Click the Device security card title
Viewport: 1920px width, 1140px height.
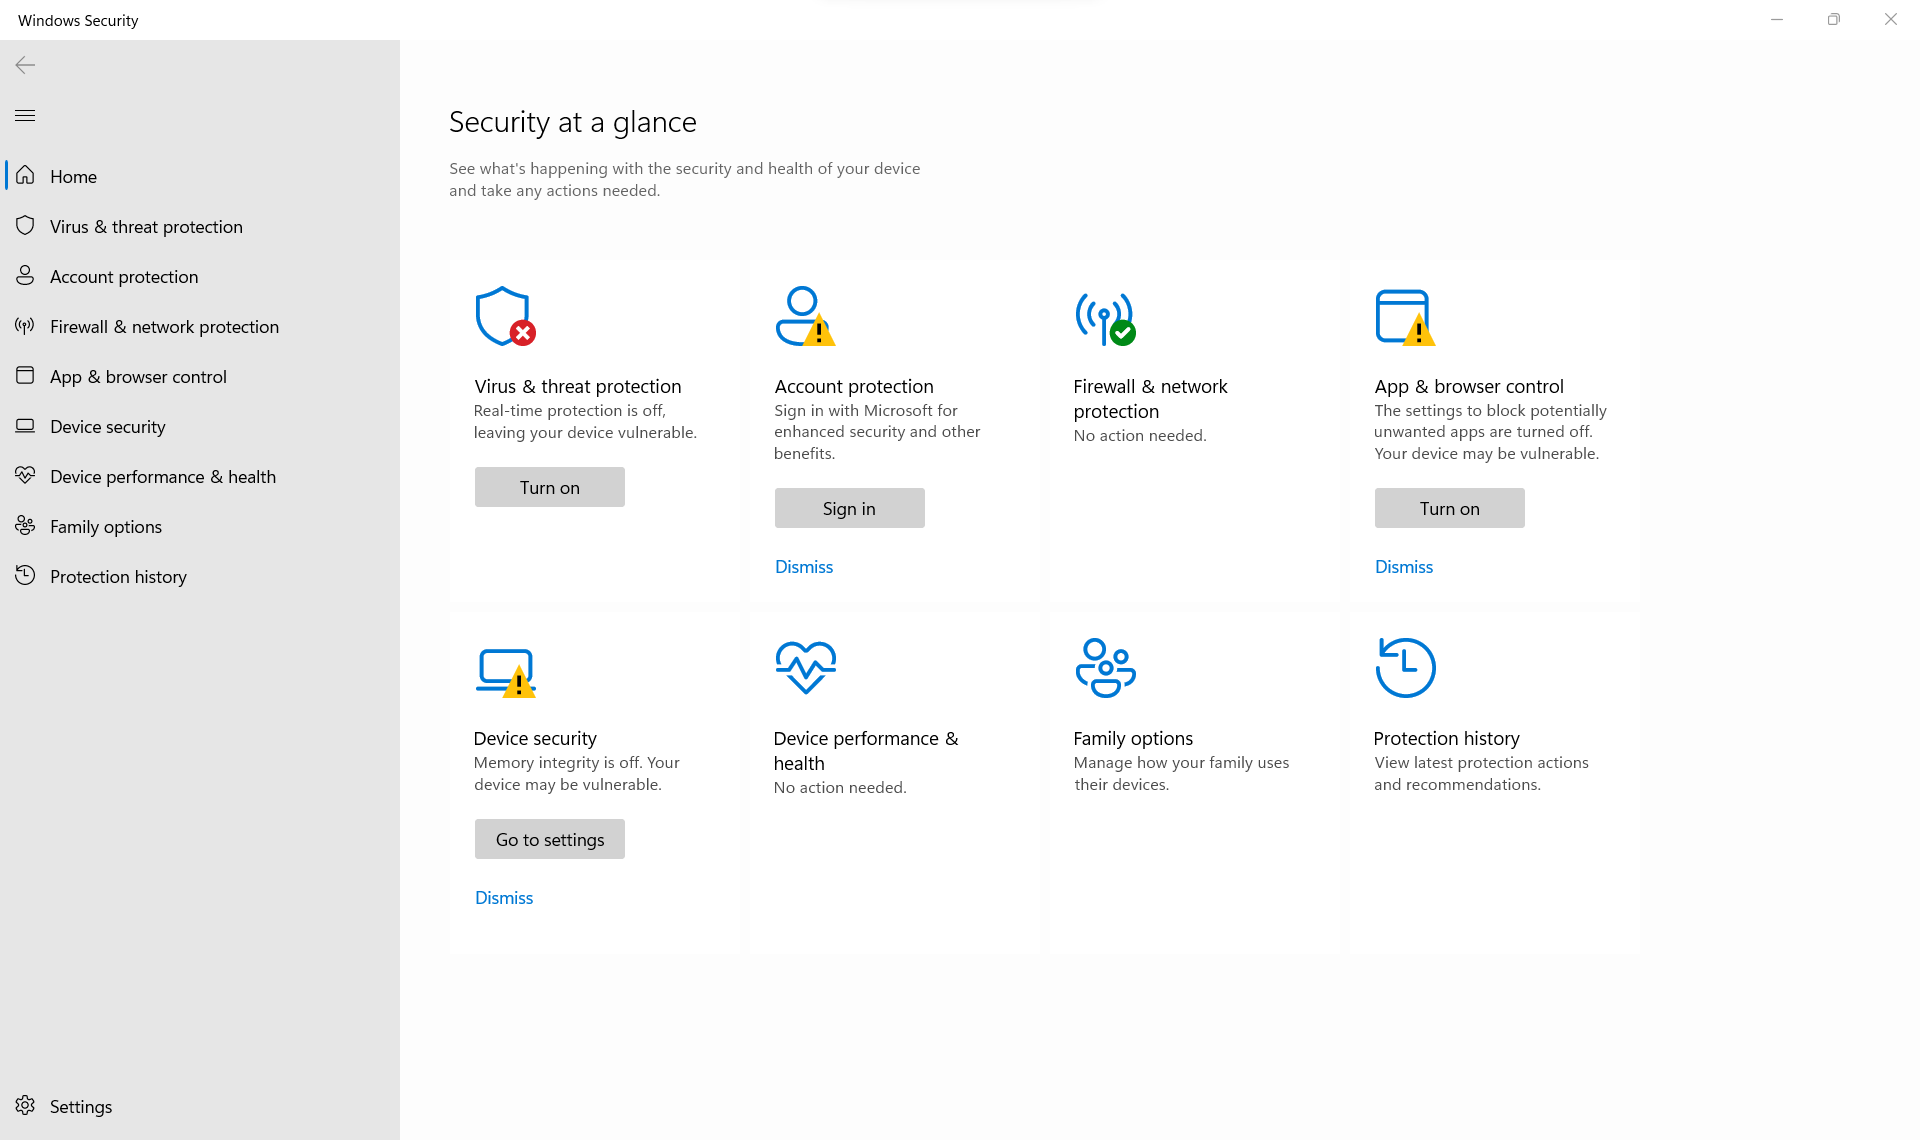pyautogui.click(x=535, y=738)
